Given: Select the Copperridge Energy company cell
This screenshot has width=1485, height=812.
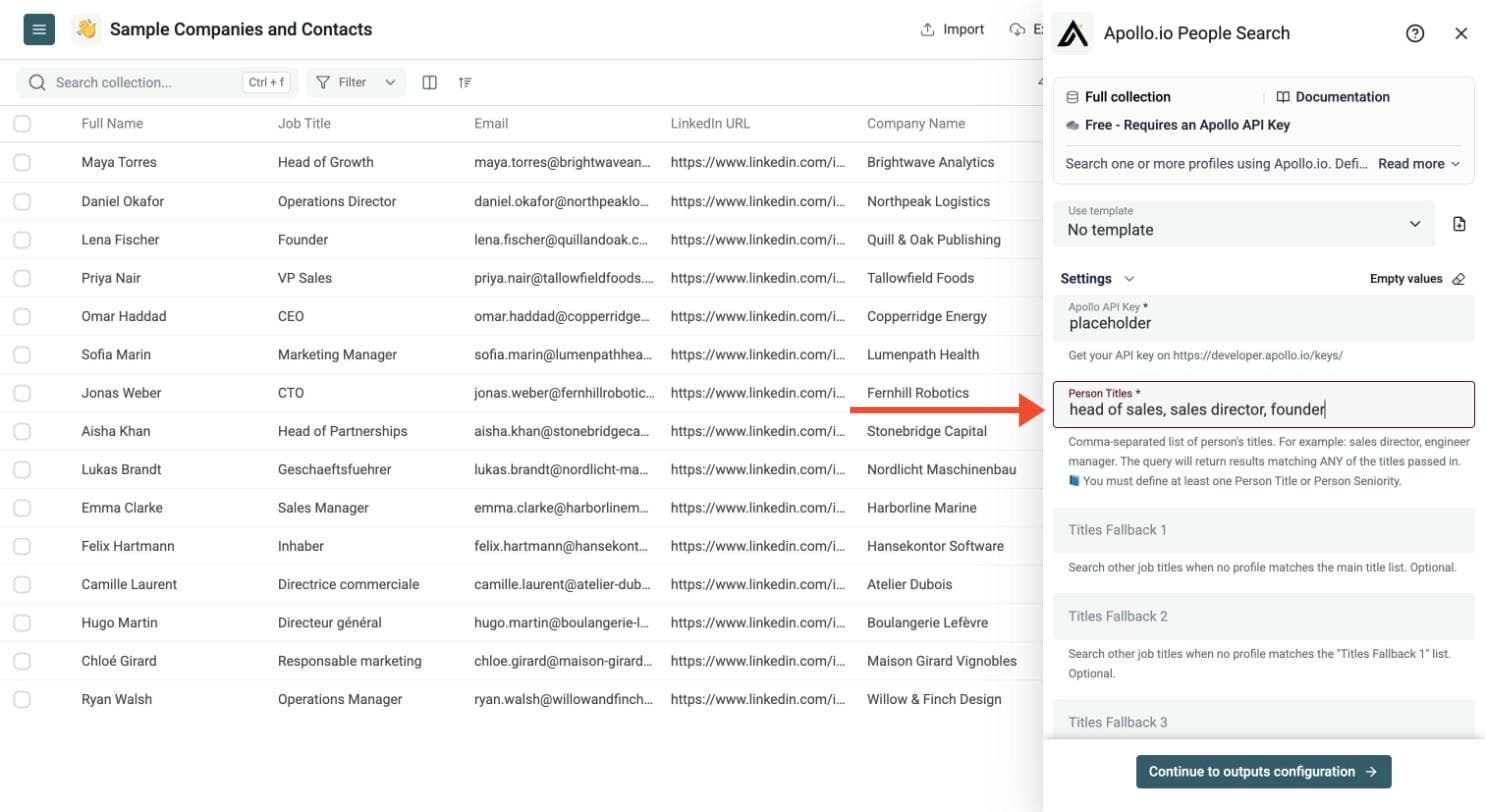Looking at the screenshot, I should (927, 316).
